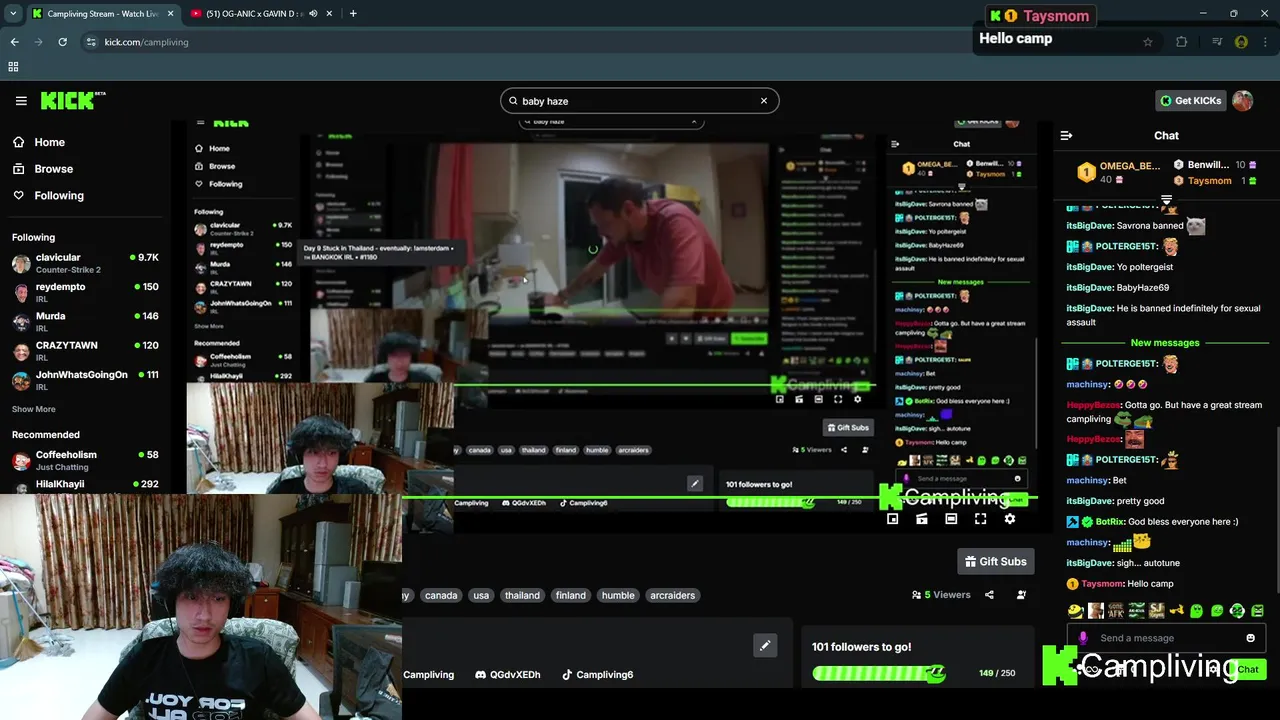Screen dimensions: 1280x720
Task: Open the profile avatar next to Get KICKs
Action: click(1242, 101)
